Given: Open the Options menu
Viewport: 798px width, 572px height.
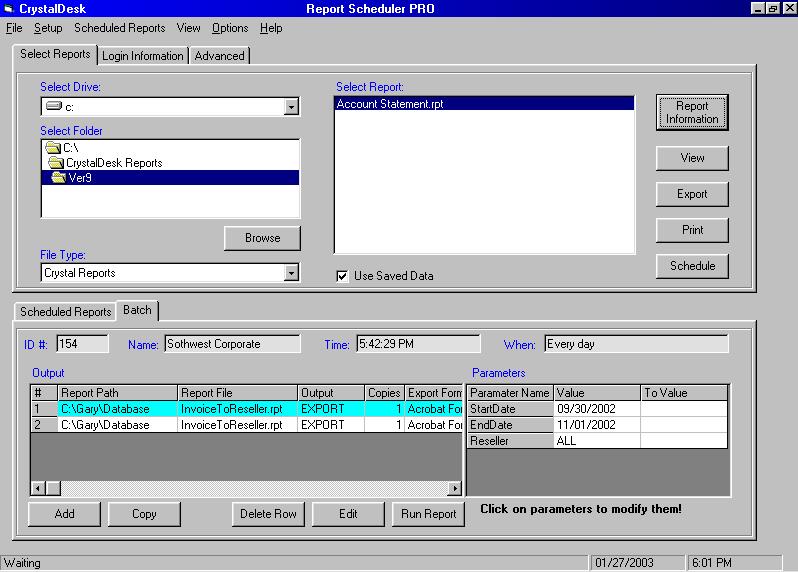Looking at the screenshot, I should pyautogui.click(x=230, y=28).
